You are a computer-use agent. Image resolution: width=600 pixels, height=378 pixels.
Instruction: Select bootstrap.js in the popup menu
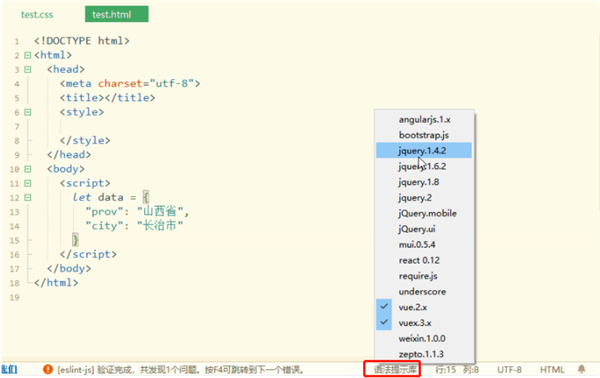tap(424, 135)
